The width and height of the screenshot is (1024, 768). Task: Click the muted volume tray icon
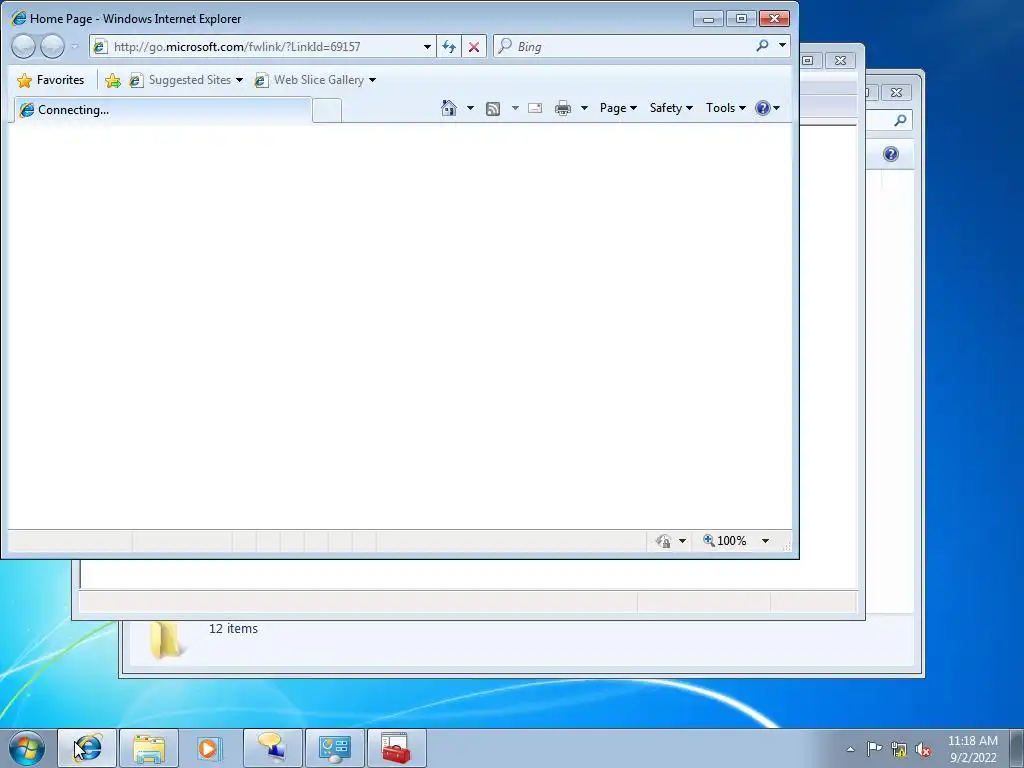923,750
